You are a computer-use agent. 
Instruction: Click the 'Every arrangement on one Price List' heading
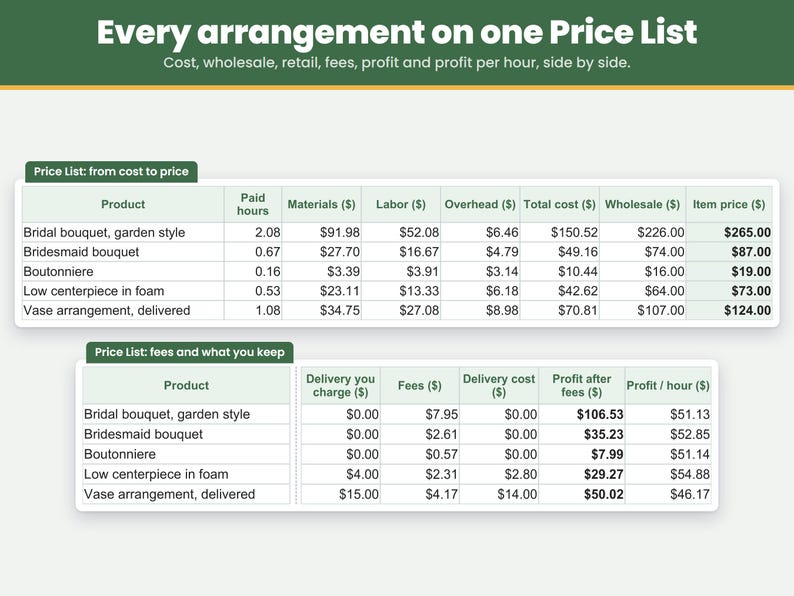click(x=397, y=32)
